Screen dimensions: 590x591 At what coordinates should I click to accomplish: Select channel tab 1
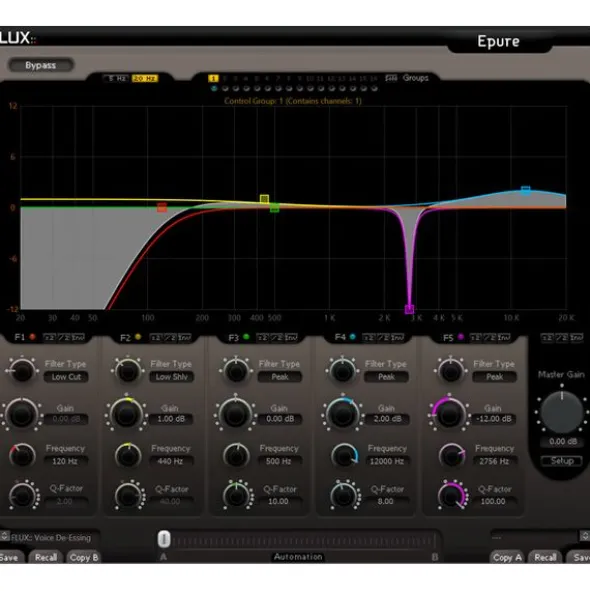pyautogui.click(x=213, y=78)
